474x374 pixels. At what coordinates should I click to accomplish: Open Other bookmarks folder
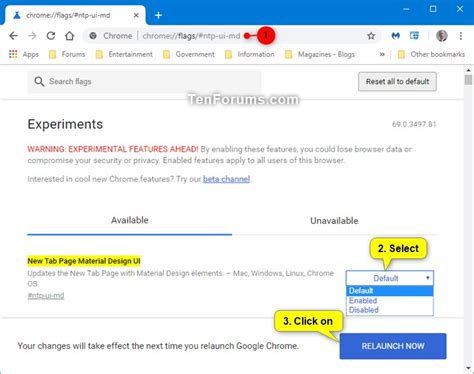(x=431, y=54)
